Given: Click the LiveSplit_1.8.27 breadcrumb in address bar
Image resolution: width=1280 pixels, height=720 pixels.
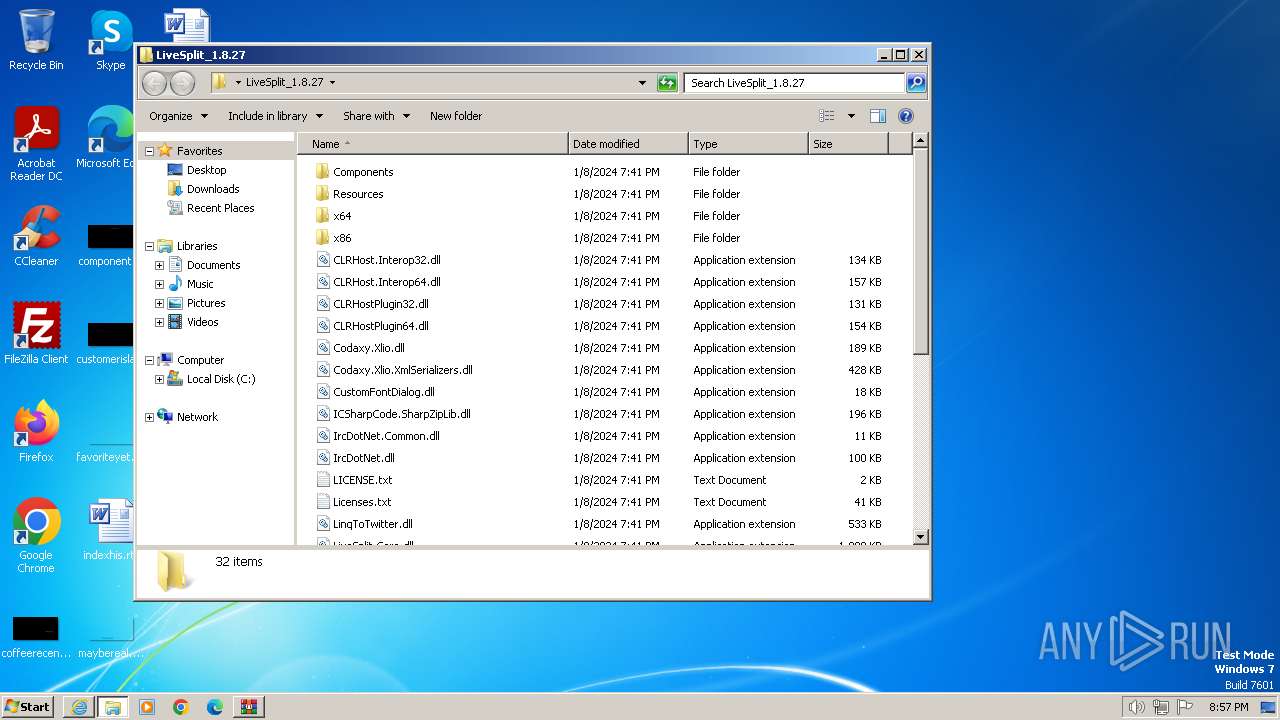Looking at the screenshot, I should pyautogui.click(x=284, y=83).
